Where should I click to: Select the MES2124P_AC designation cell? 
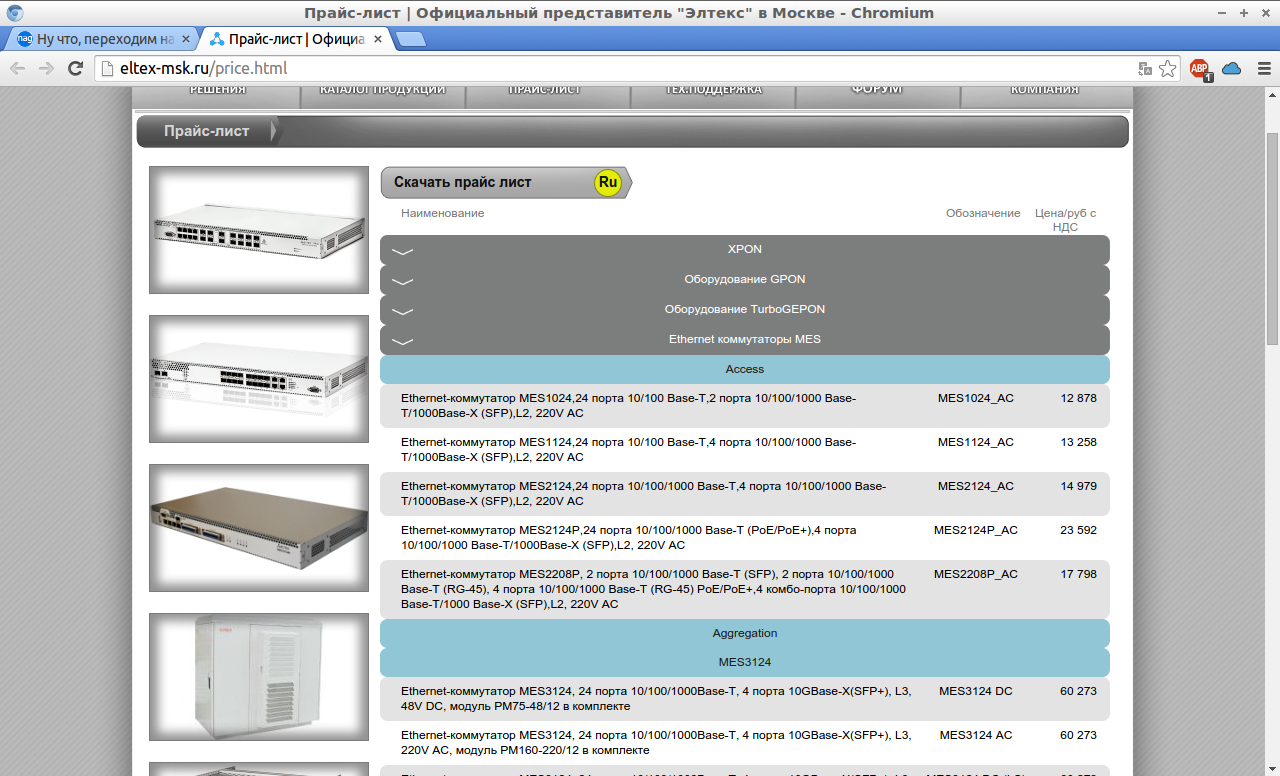[x=976, y=530]
